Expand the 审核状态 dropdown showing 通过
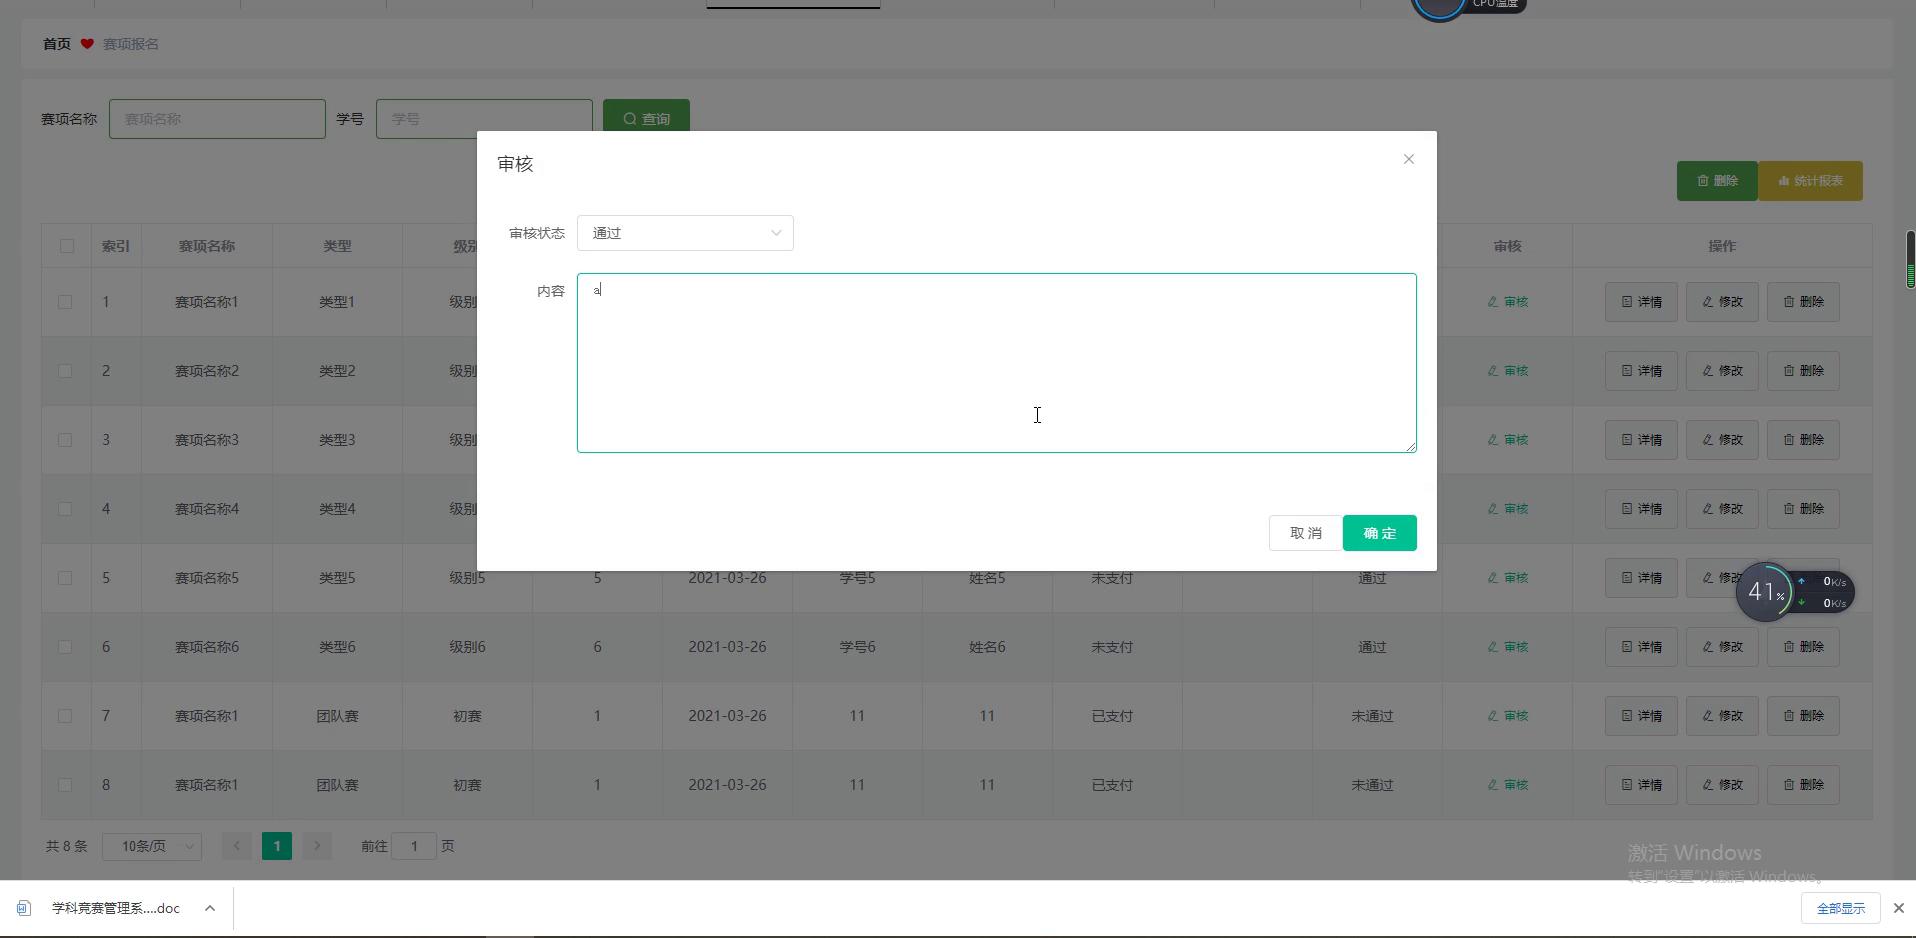Image resolution: width=1916 pixels, height=938 pixels. pos(685,233)
